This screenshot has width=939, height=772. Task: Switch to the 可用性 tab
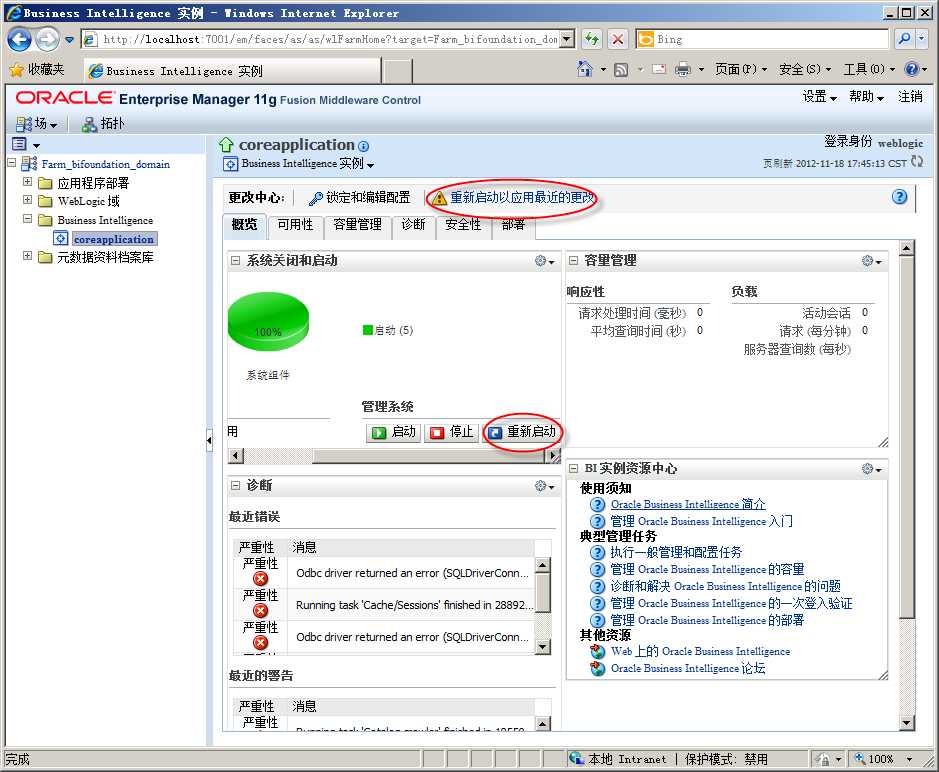pos(295,225)
